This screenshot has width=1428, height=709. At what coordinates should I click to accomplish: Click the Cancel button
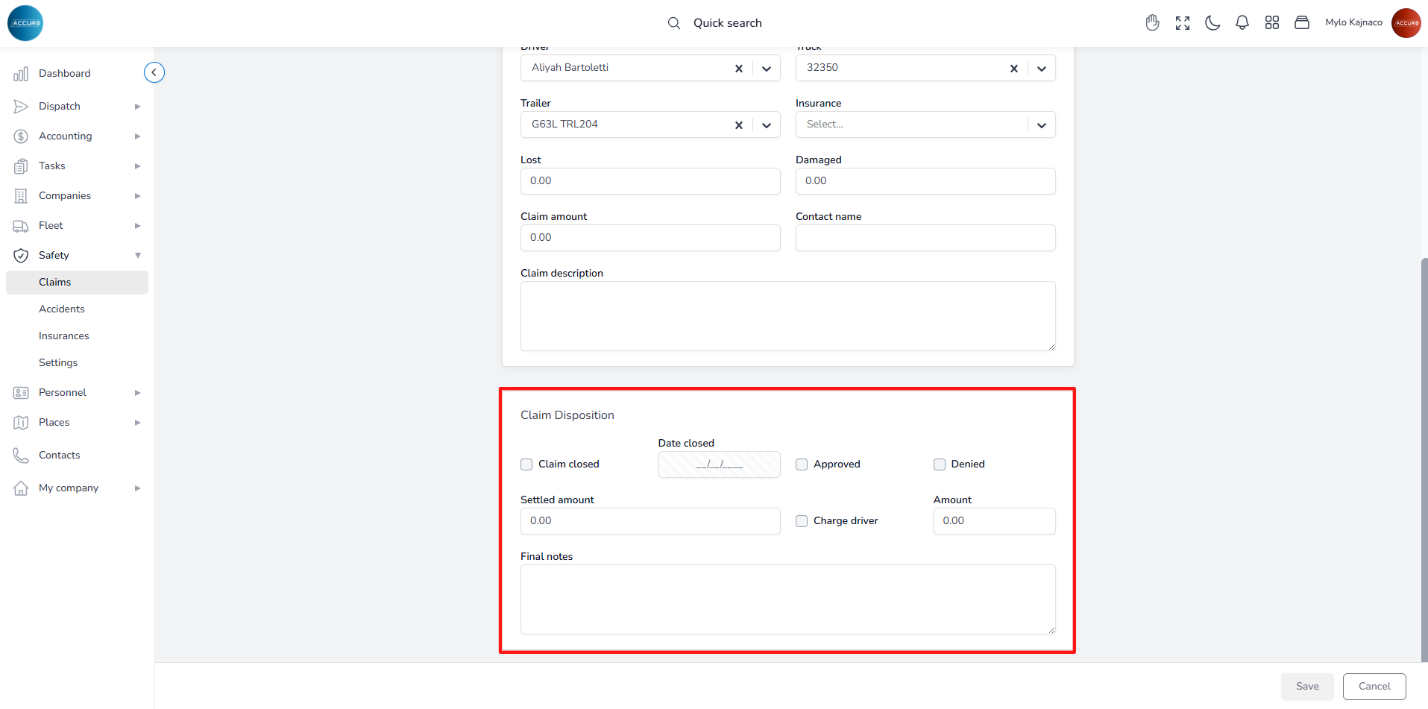(x=1374, y=686)
